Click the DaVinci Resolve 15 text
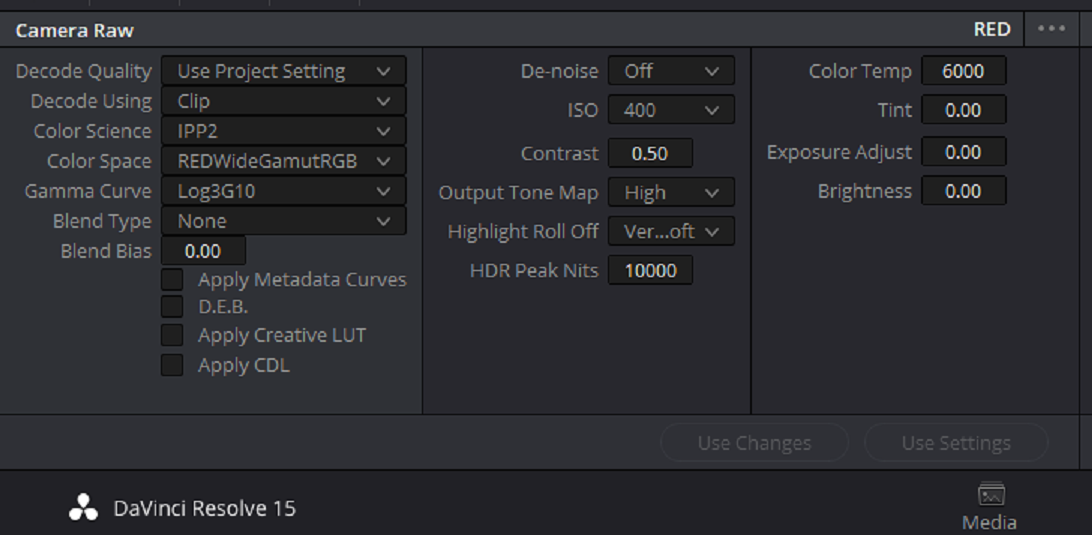Image resolution: width=1092 pixels, height=535 pixels. point(205,509)
